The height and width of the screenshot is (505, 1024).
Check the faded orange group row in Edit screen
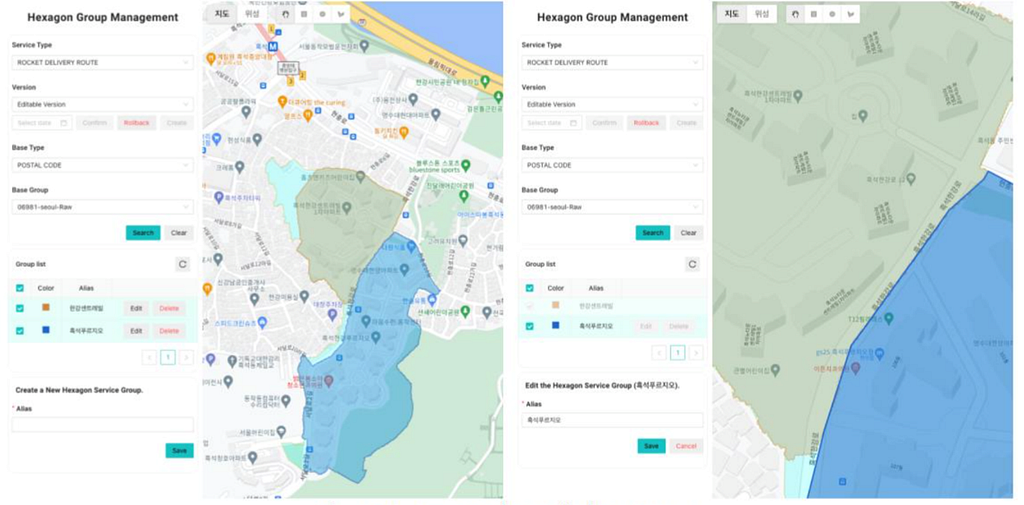coord(530,305)
